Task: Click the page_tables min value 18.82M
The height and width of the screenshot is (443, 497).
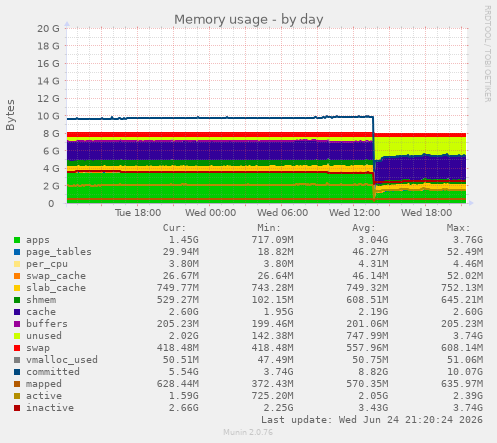Action: pos(275,252)
